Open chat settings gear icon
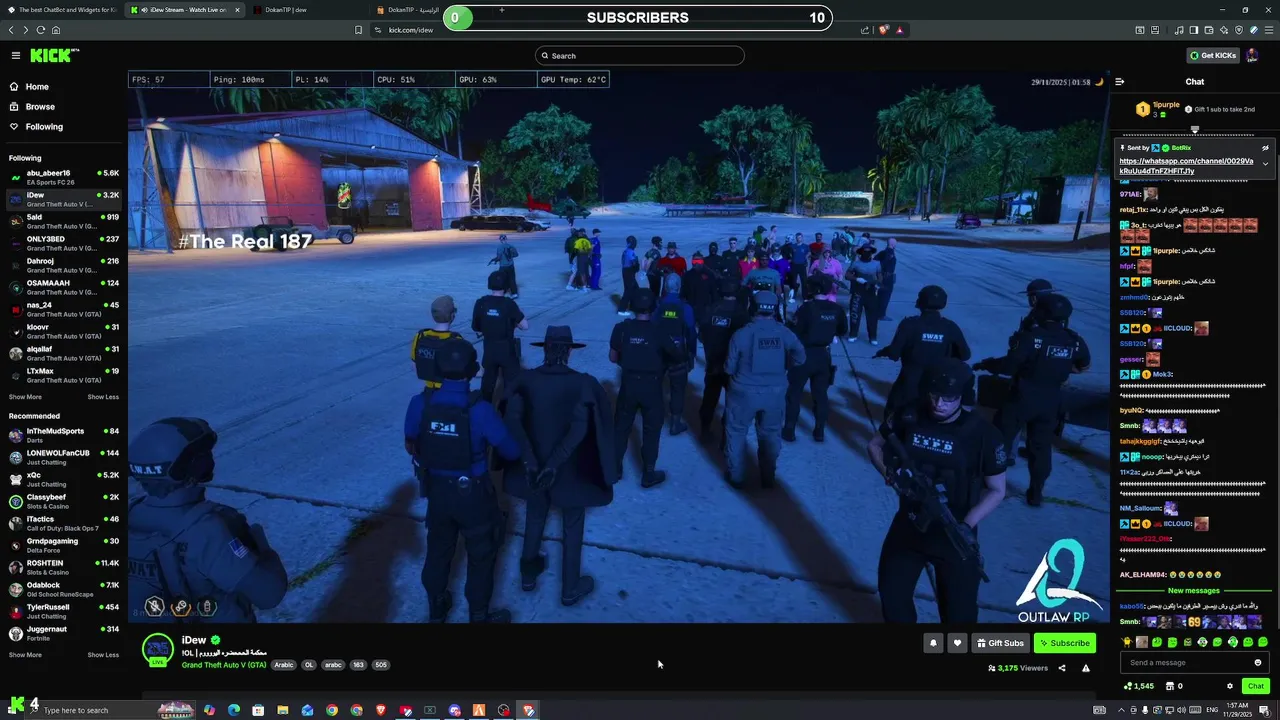Image resolution: width=1280 pixels, height=720 pixels. coord(1230,686)
